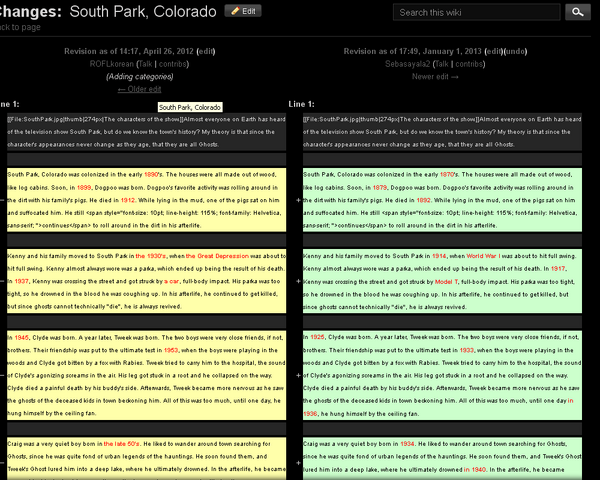
Task: Click the red '1870' year in right diff
Action: point(447,175)
